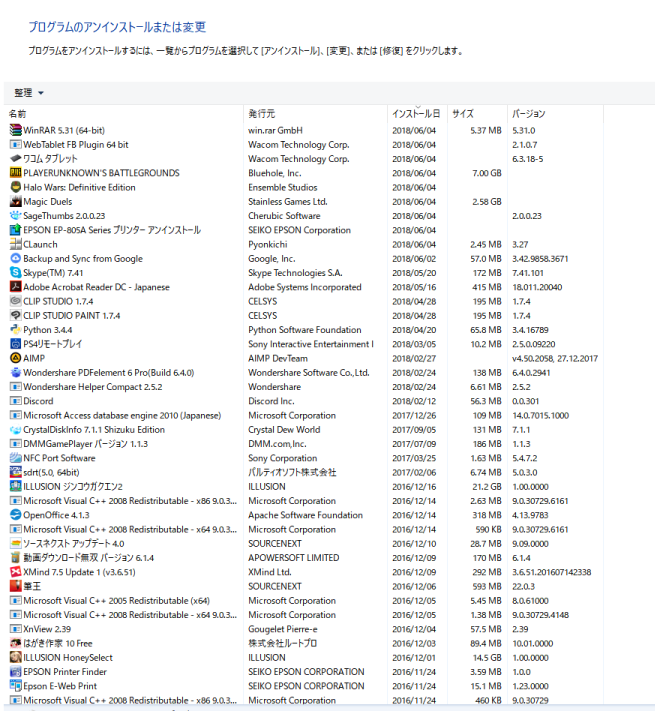This screenshot has height=711, width=655.
Task: Open the 整理 dropdown menu
Action: [29, 93]
